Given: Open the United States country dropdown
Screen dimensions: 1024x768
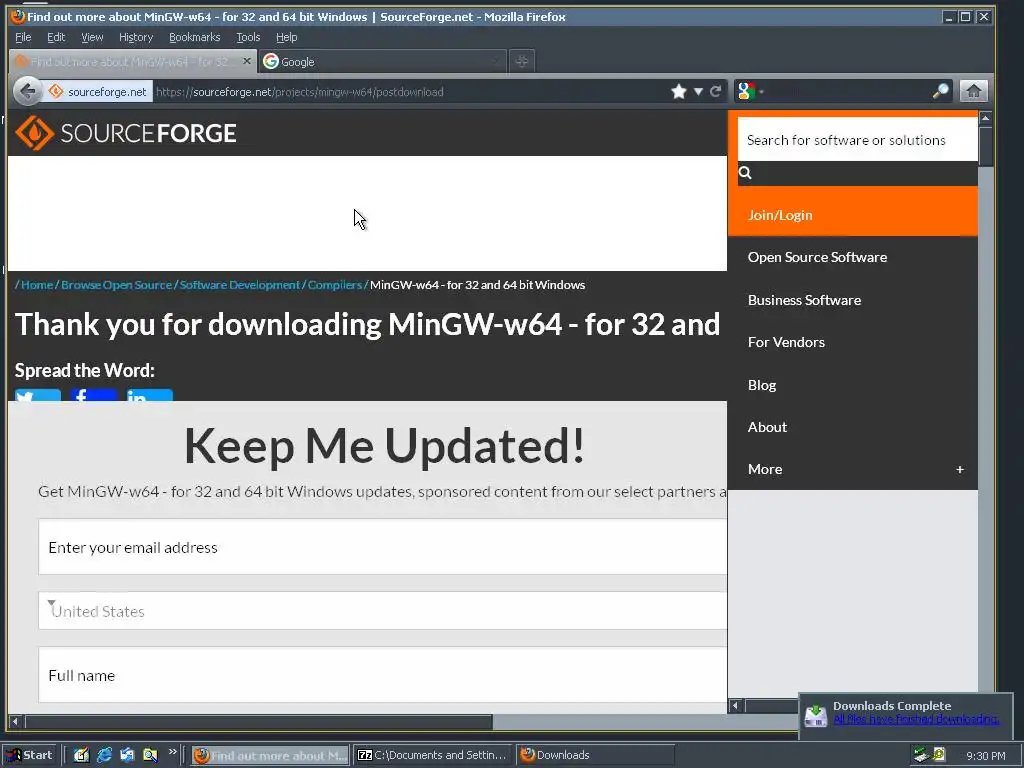Looking at the screenshot, I should coord(383,611).
